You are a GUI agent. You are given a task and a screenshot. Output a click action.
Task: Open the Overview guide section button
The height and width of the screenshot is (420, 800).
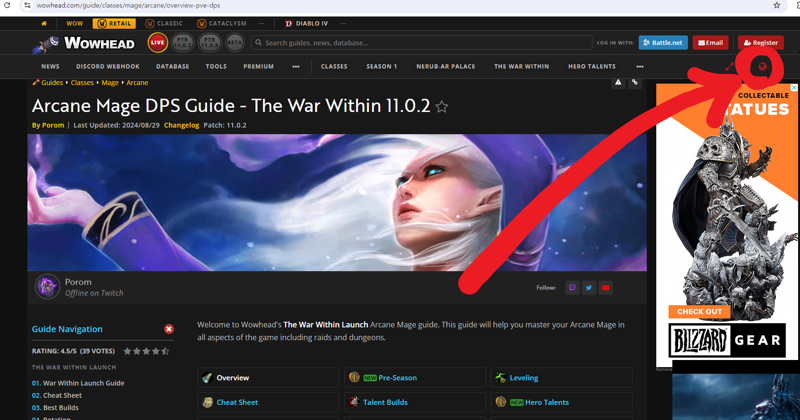pos(268,378)
